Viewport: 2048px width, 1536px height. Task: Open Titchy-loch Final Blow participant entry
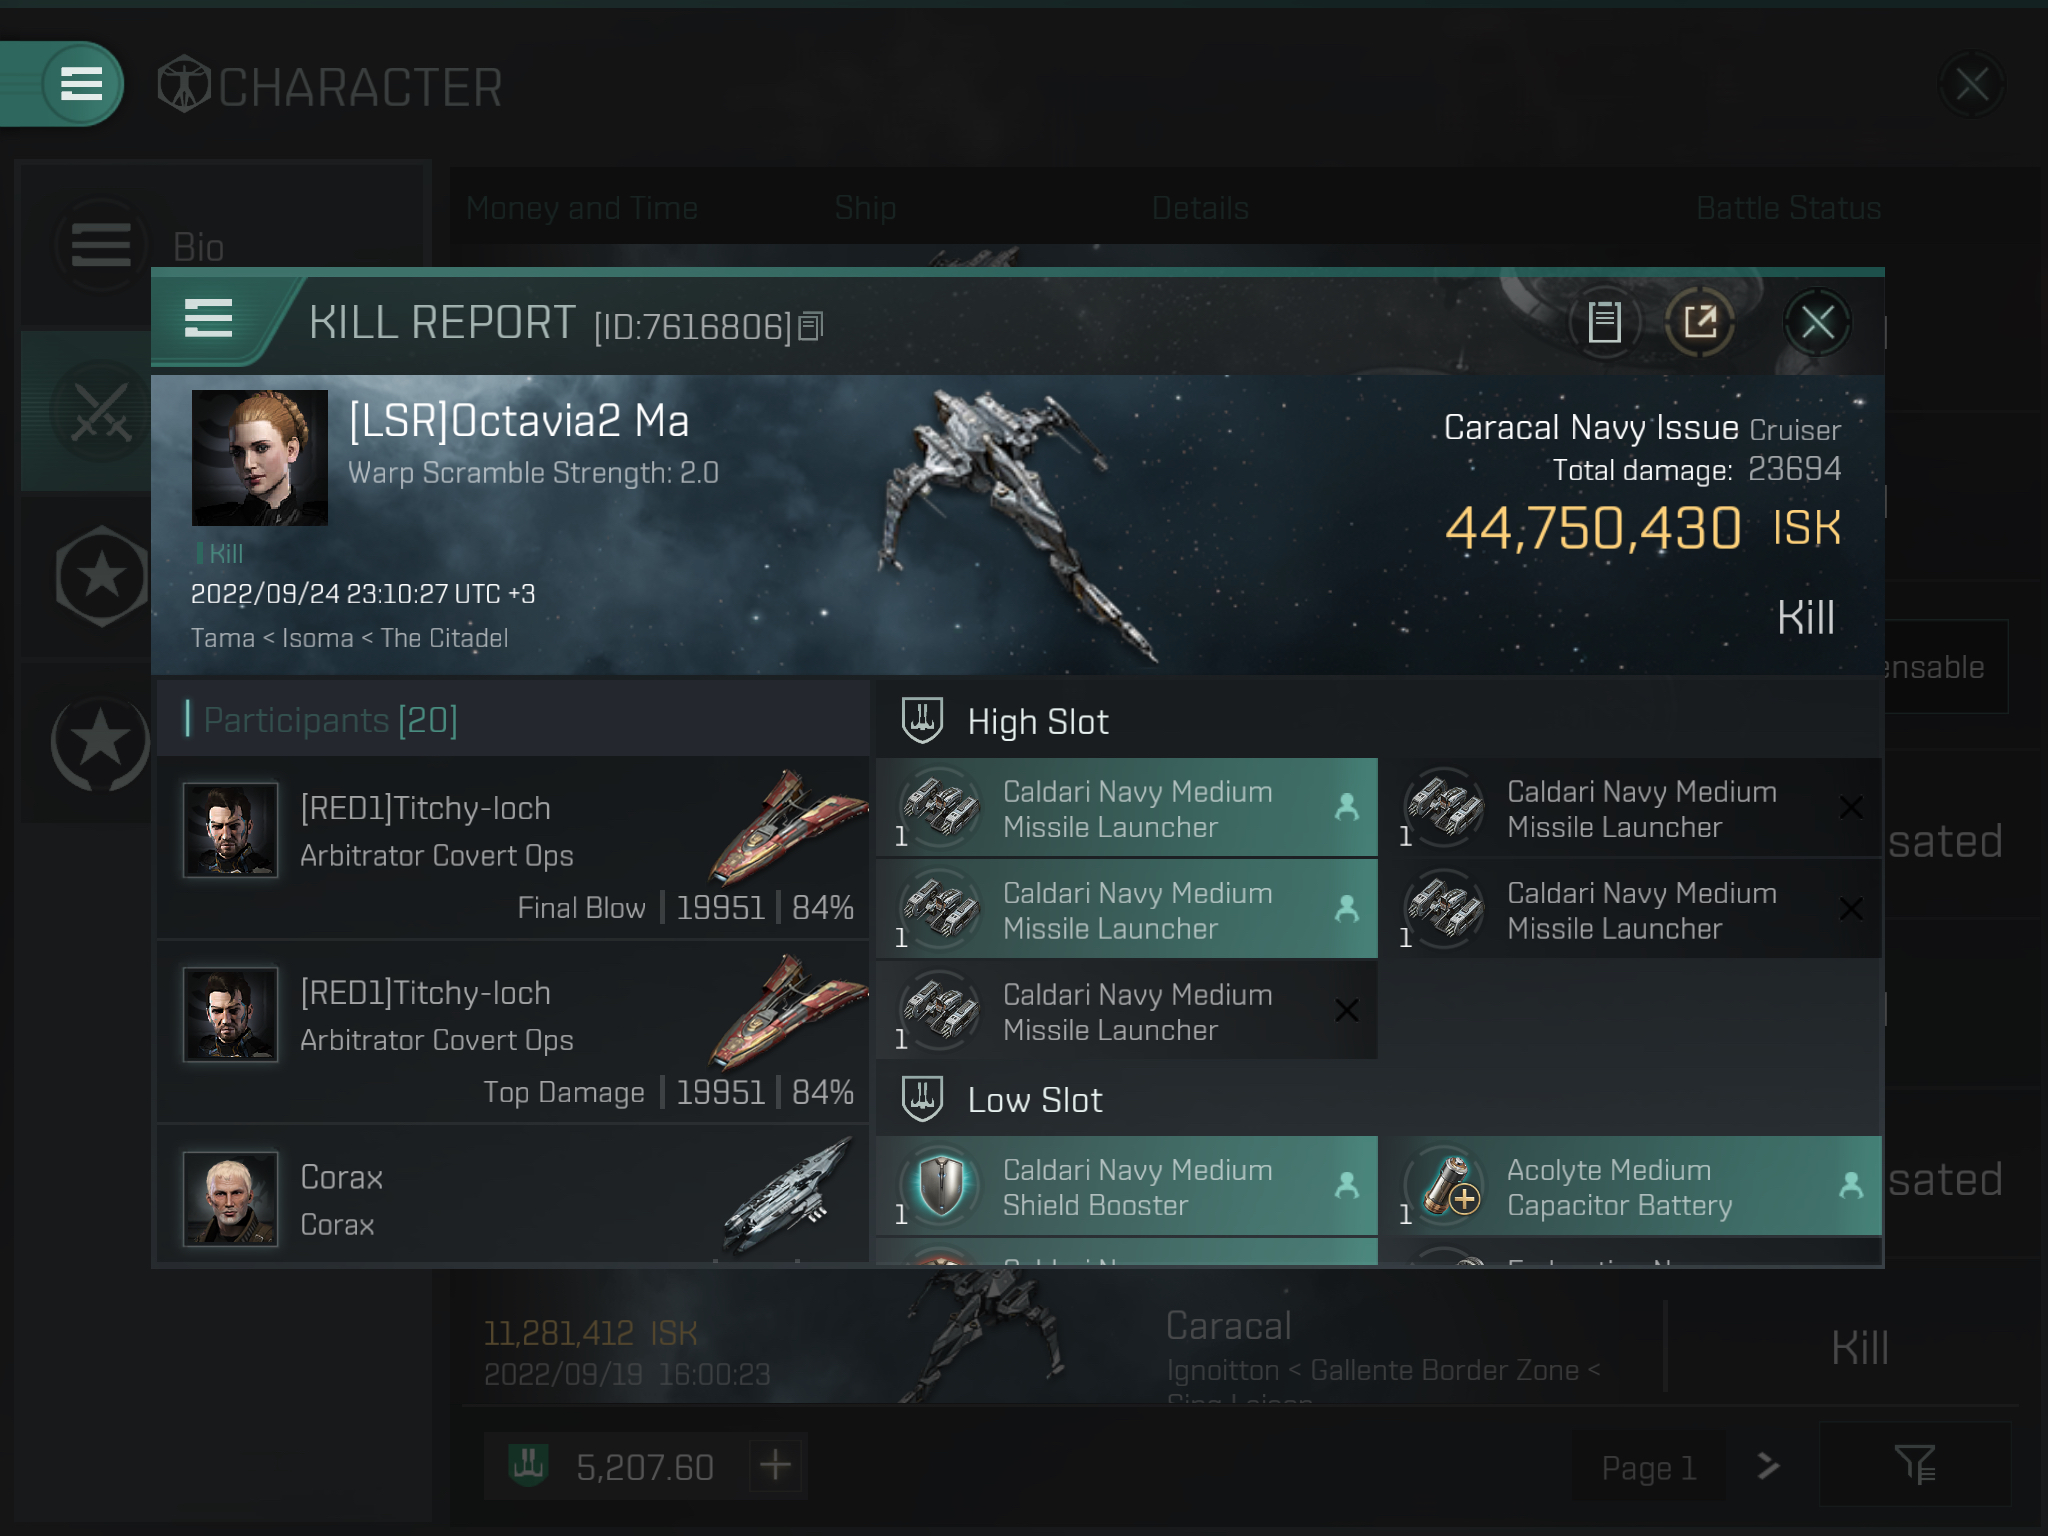(513, 848)
